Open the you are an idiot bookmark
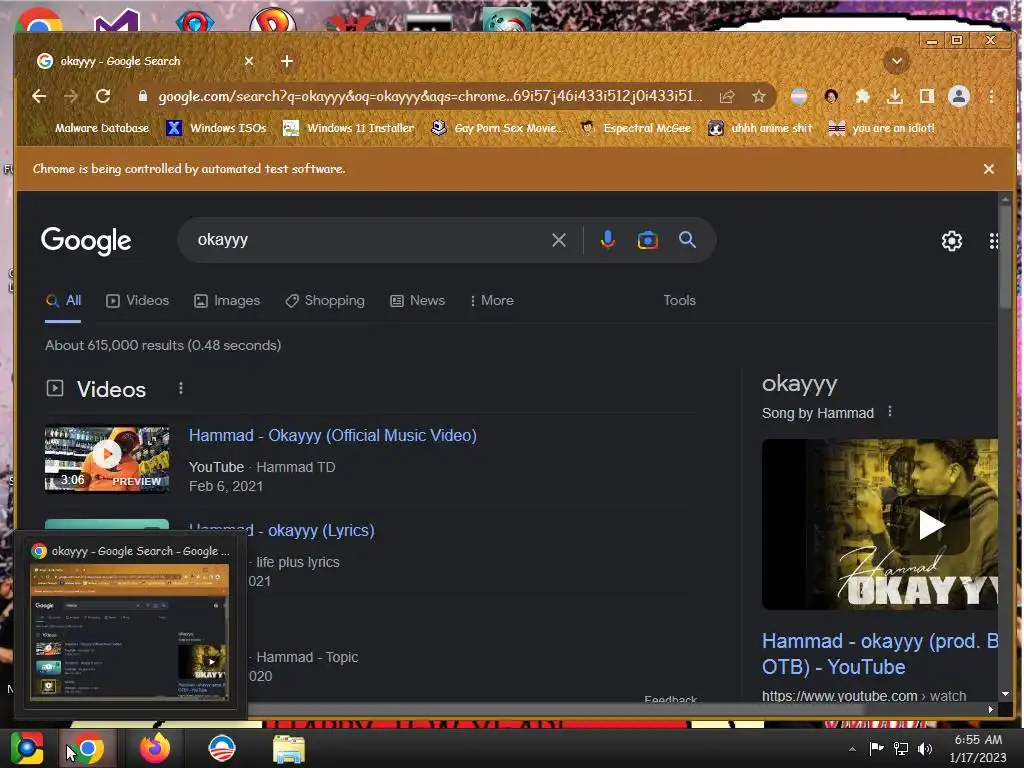The image size is (1024, 768). tap(882, 128)
